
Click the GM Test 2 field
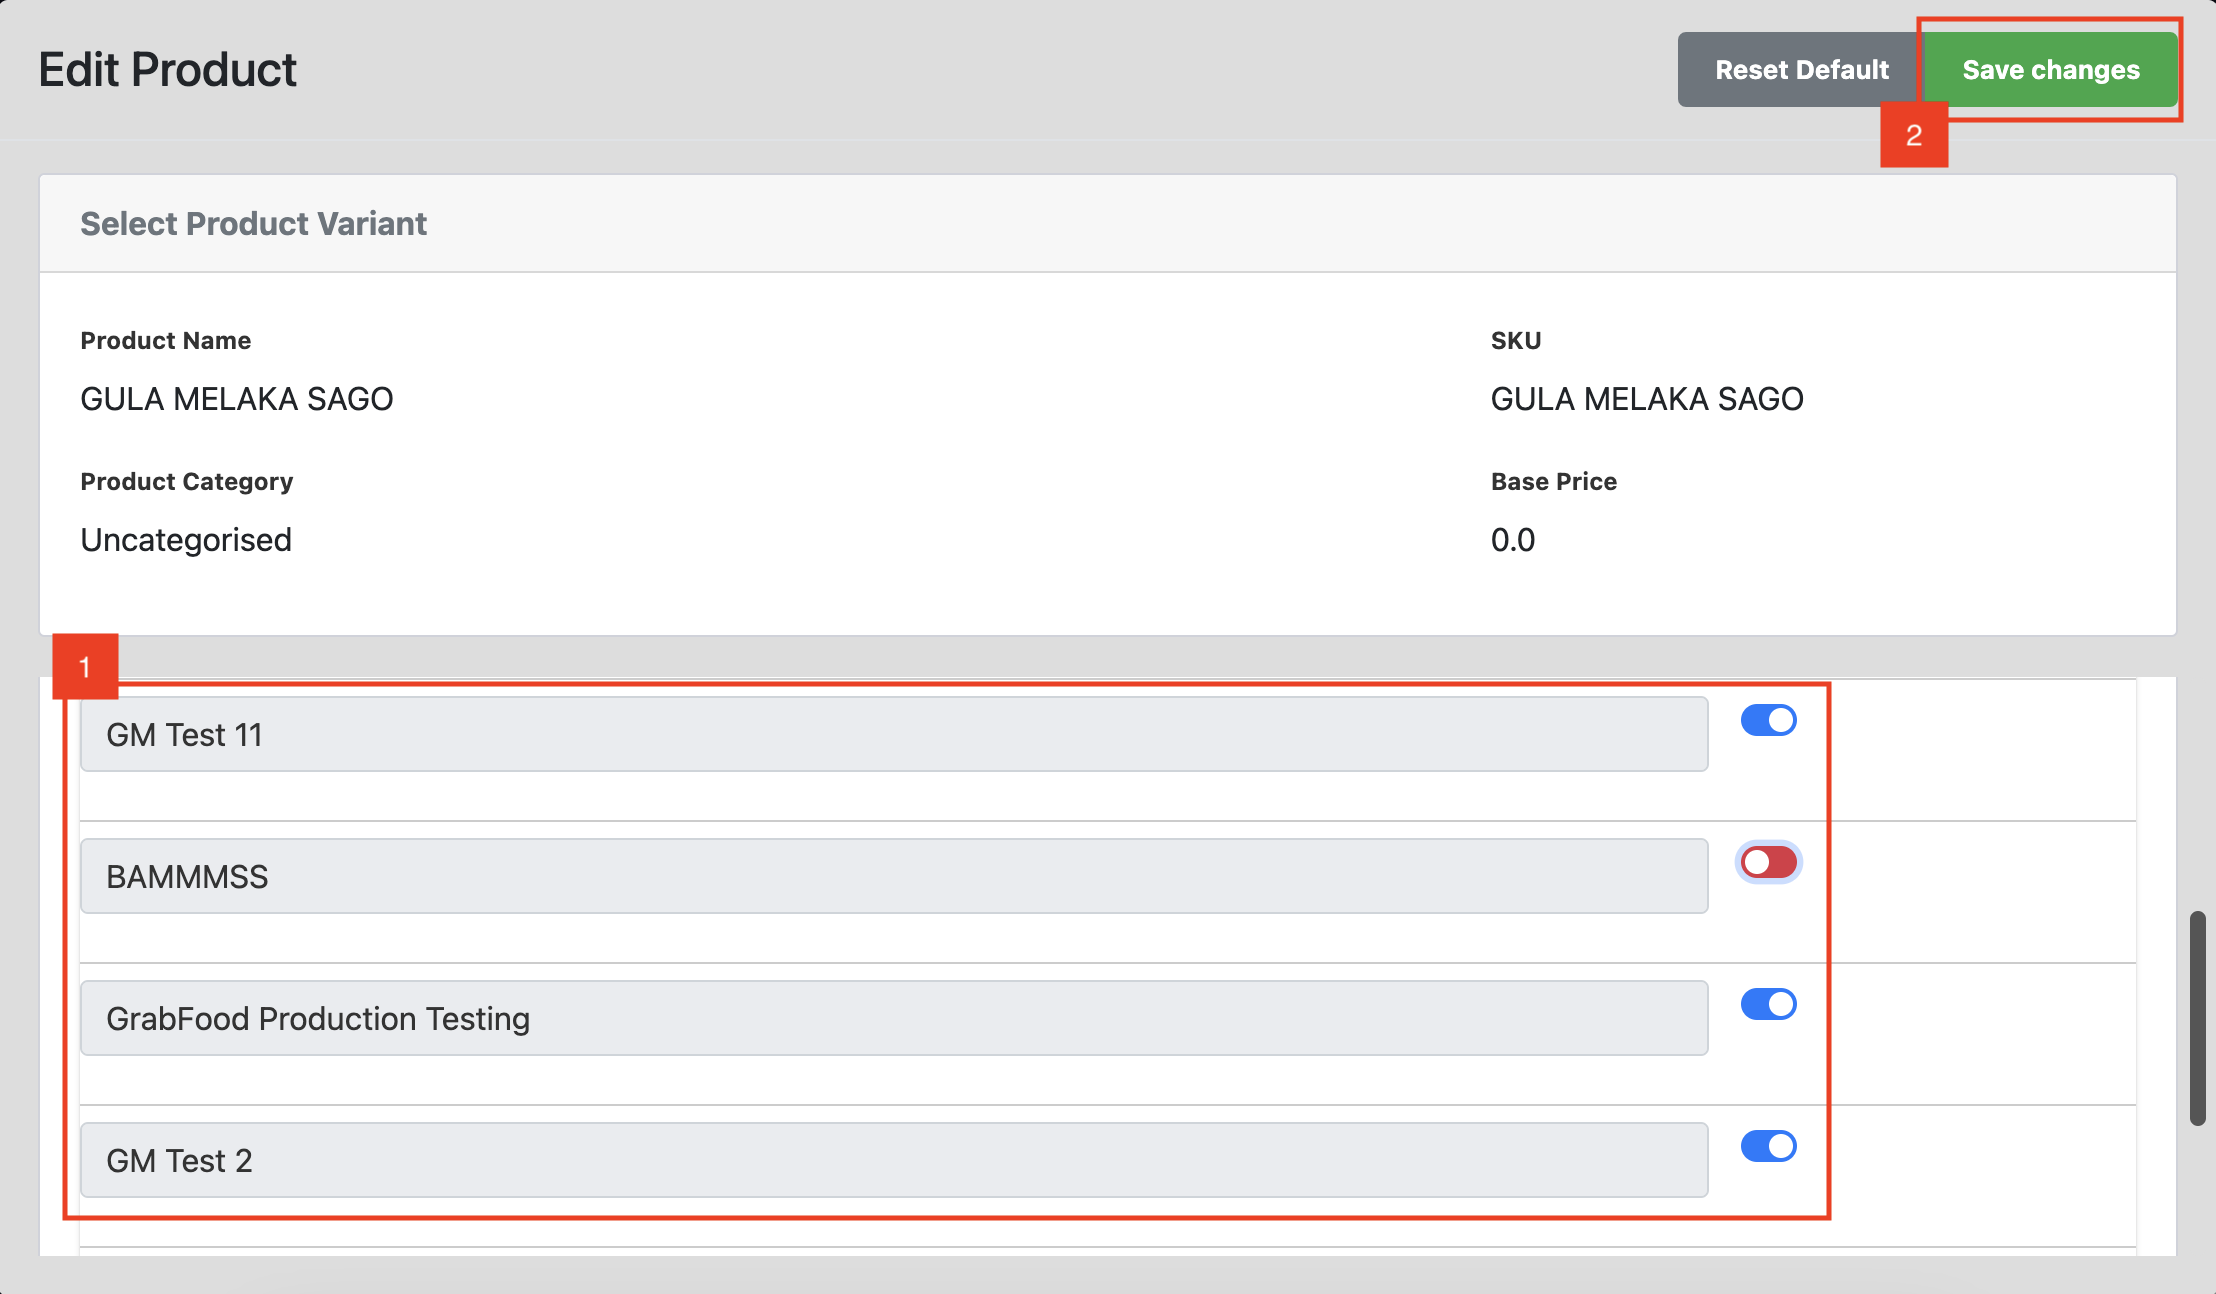pyautogui.click(x=893, y=1161)
